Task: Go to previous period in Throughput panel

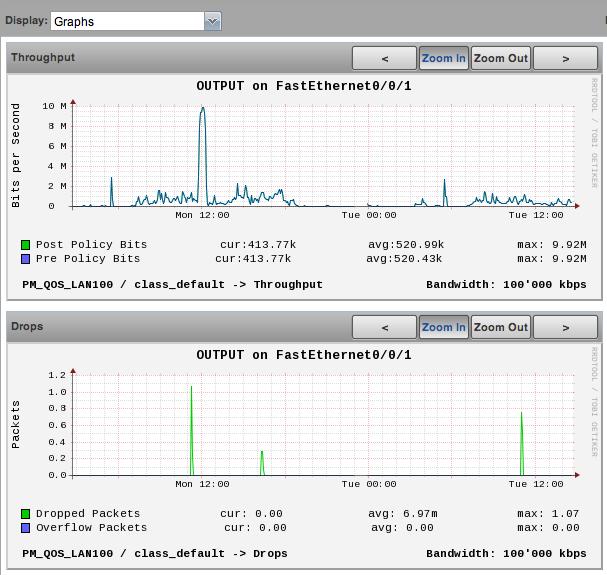Action: click(x=384, y=58)
